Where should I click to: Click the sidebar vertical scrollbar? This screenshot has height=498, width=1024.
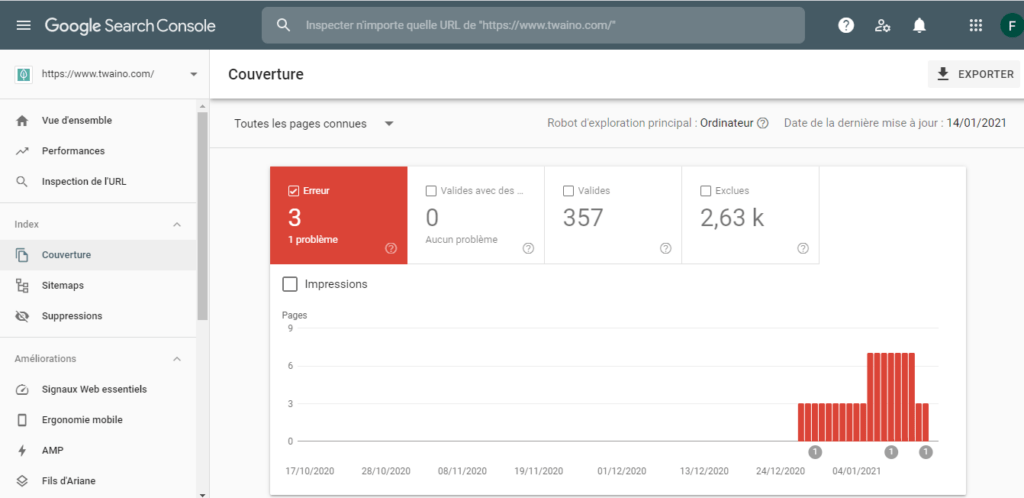pyautogui.click(x=203, y=210)
